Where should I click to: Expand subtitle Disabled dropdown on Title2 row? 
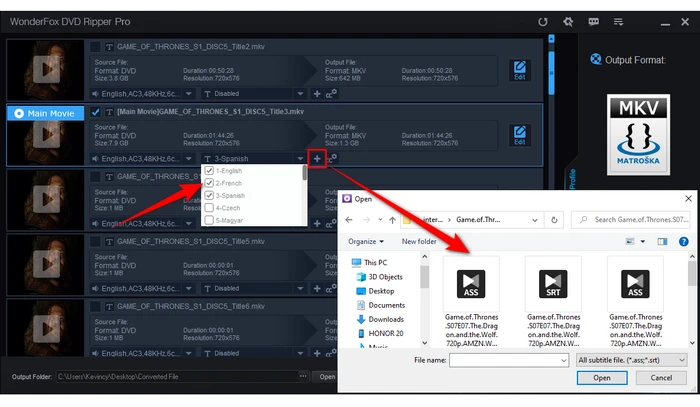point(300,94)
